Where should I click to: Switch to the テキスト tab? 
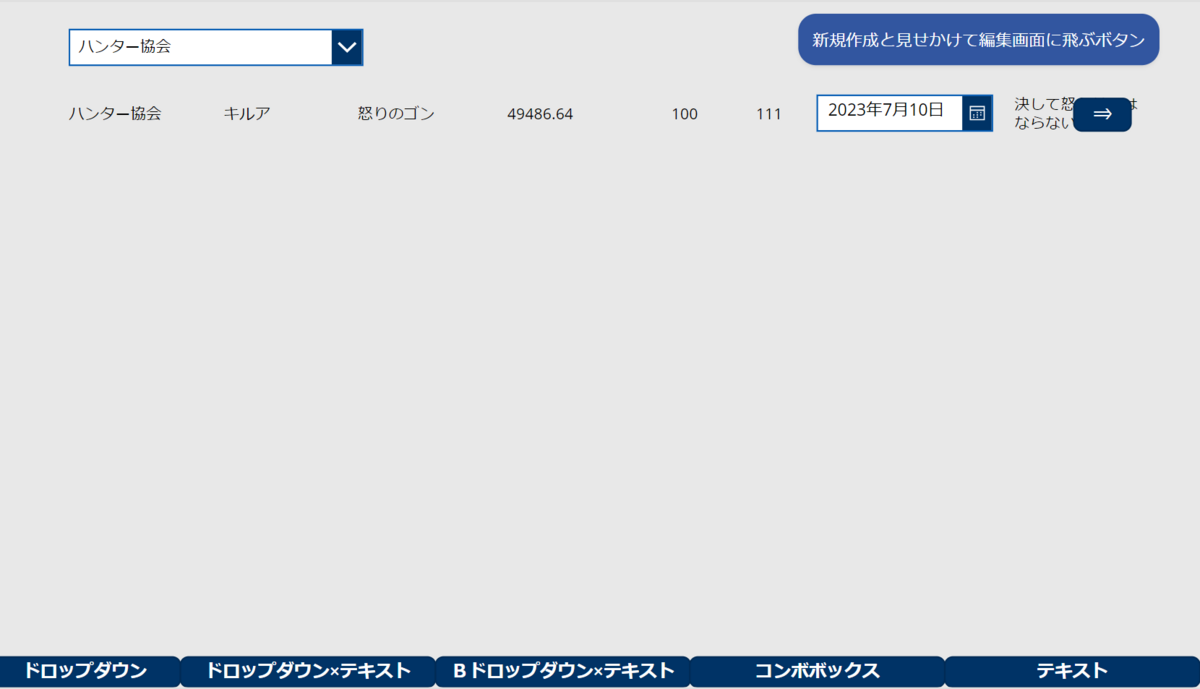1072,671
